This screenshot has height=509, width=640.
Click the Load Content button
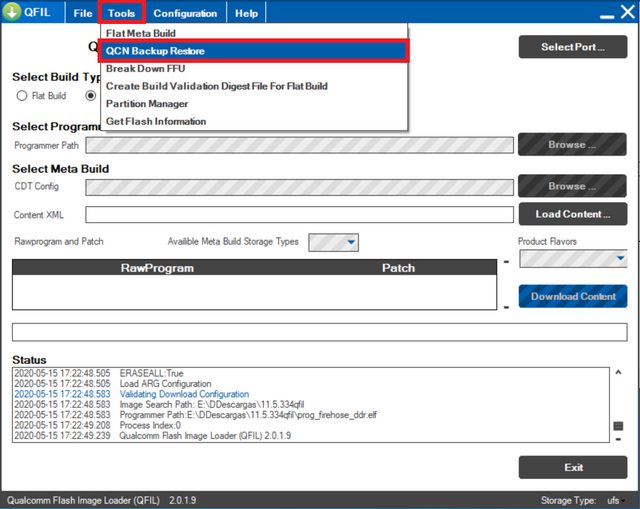[x=573, y=214]
